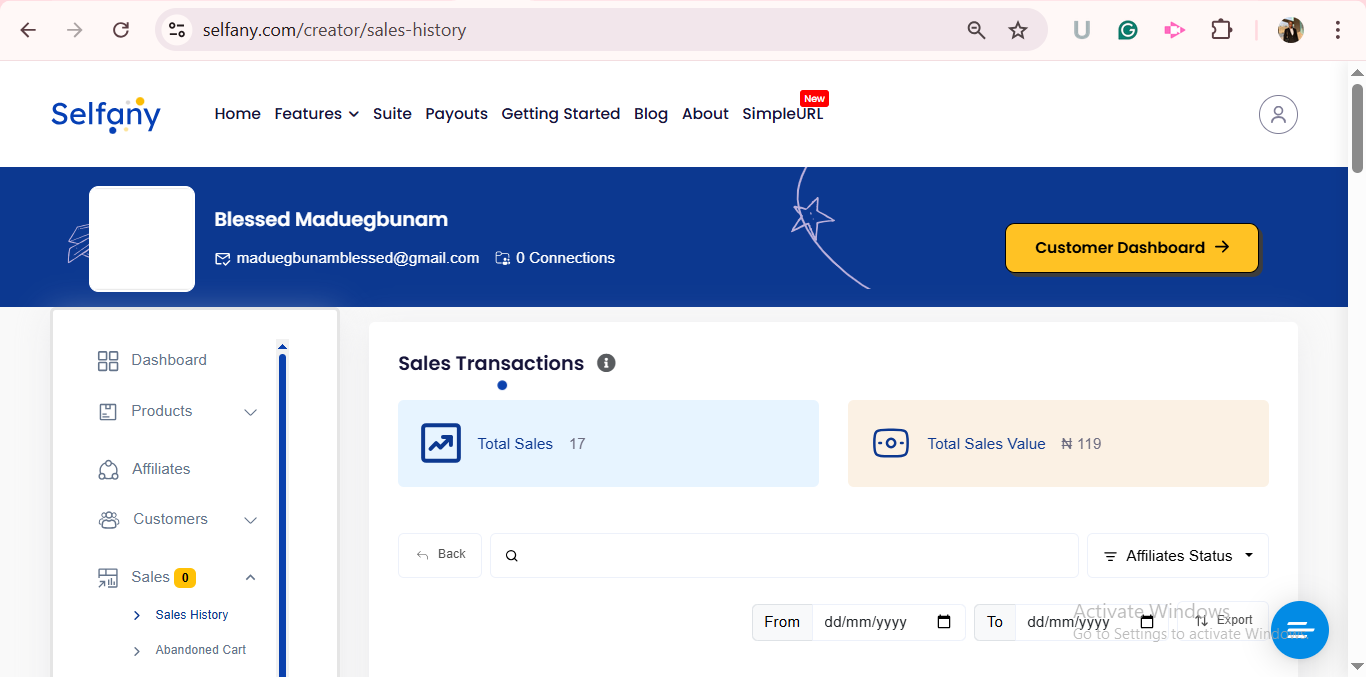The image size is (1366, 677).
Task: Click the To date input
Action: pos(1091,622)
